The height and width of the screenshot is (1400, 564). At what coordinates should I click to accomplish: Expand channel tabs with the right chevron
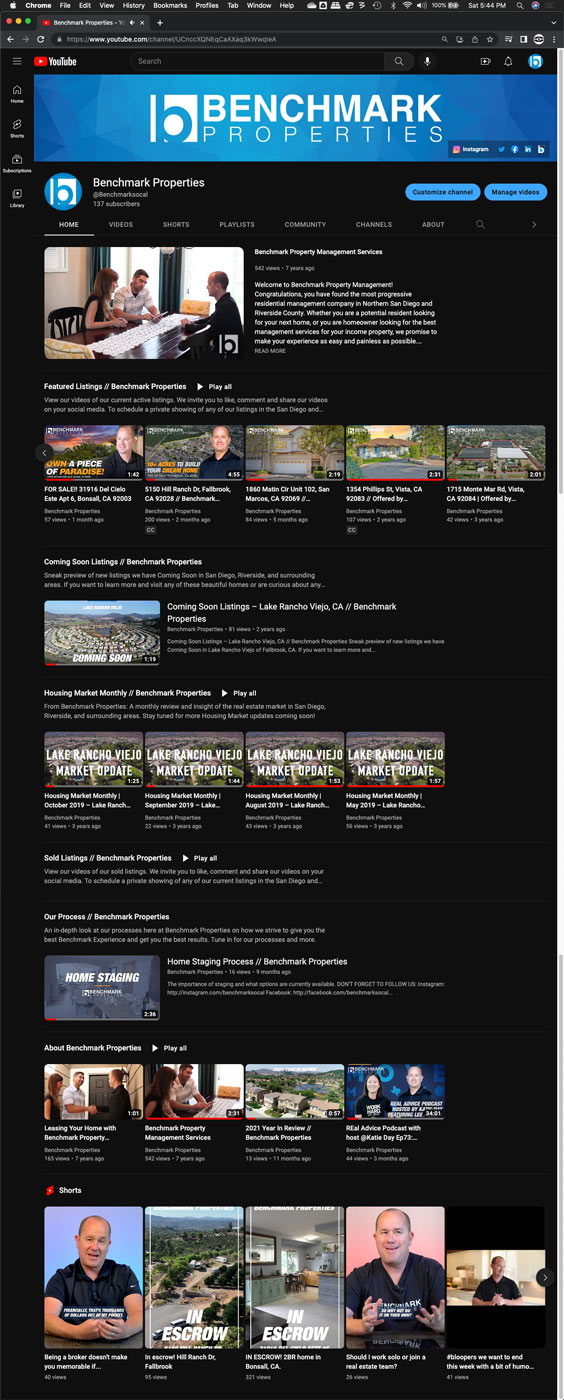[x=534, y=225]
